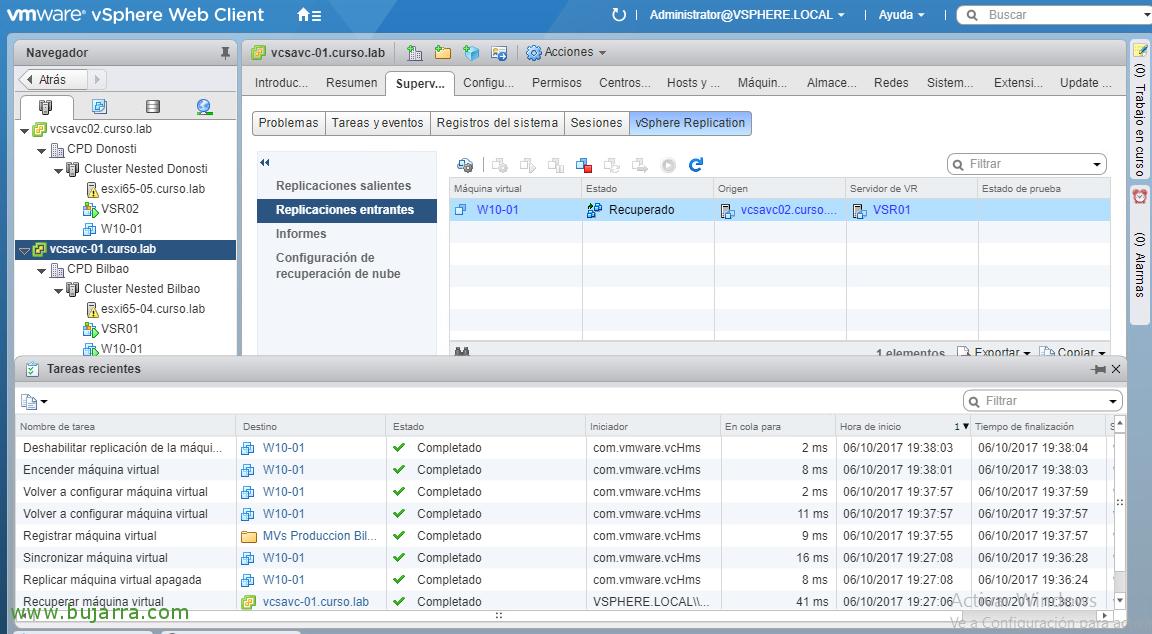Viewport: 1152px width, 634px height.
Task: Select Replicaciones salientes in side menu
Action: pyautogui.click(x=344, y=186)
